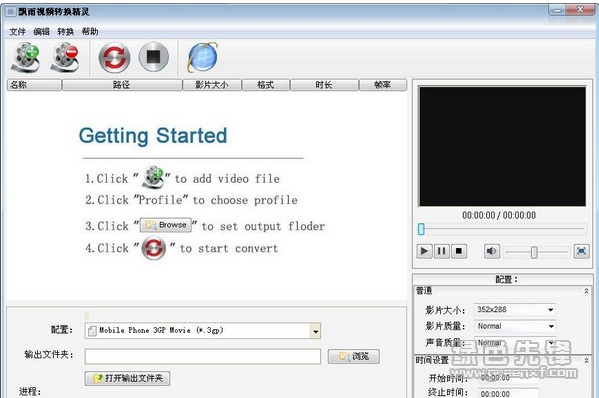This screenshot has width=599, height=398.
Task: Click the 格式 column header
Action: [x=266, y=85]
